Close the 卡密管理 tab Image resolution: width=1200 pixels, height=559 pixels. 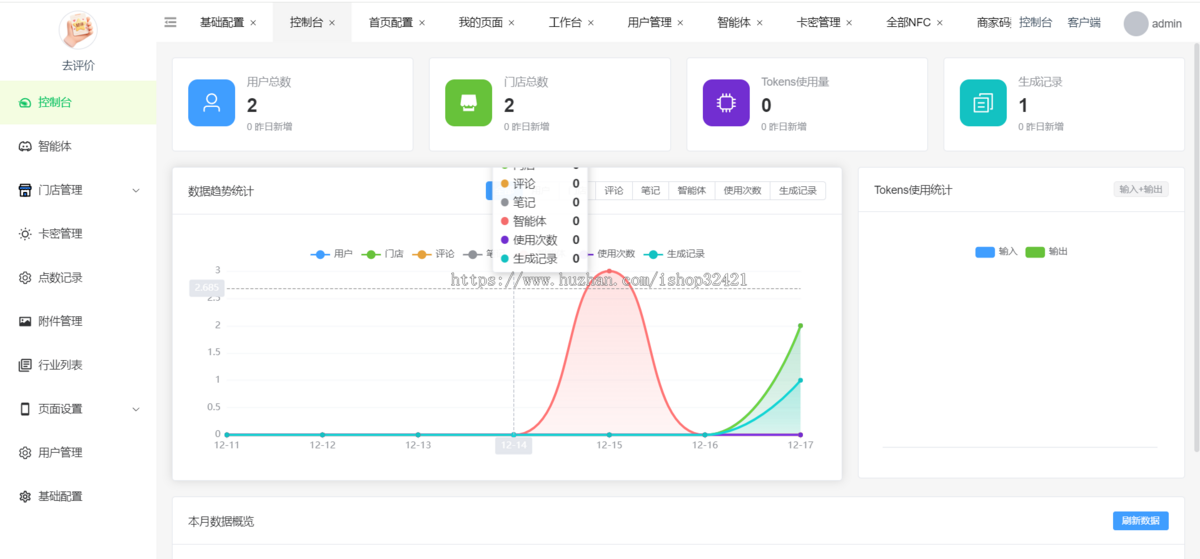point(850,23)
